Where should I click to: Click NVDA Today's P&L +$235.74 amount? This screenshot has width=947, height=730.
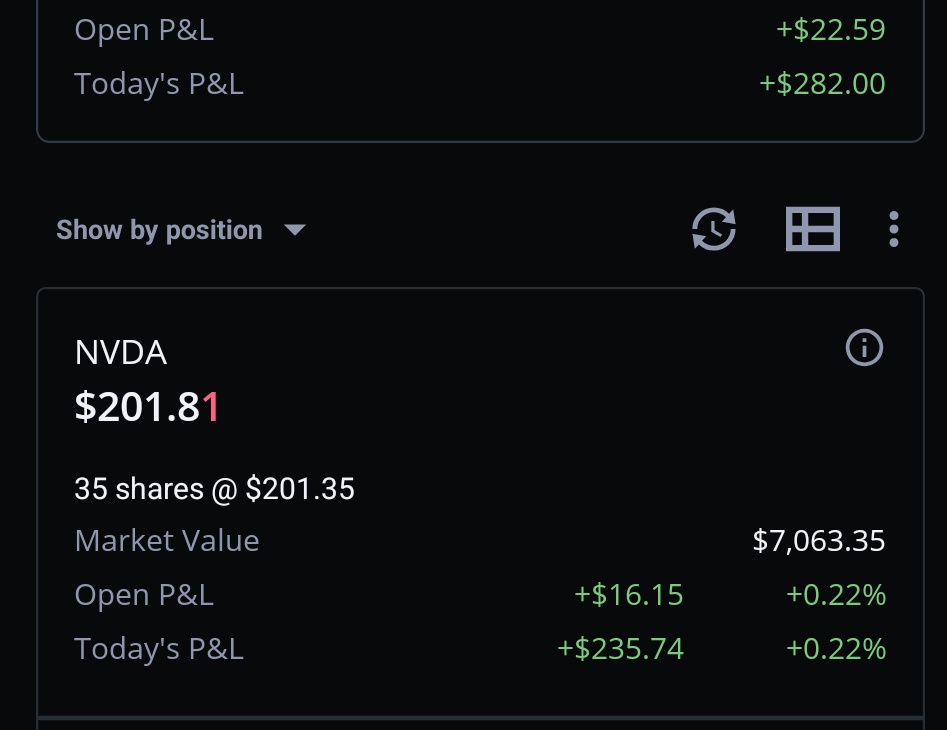[620, 649]
